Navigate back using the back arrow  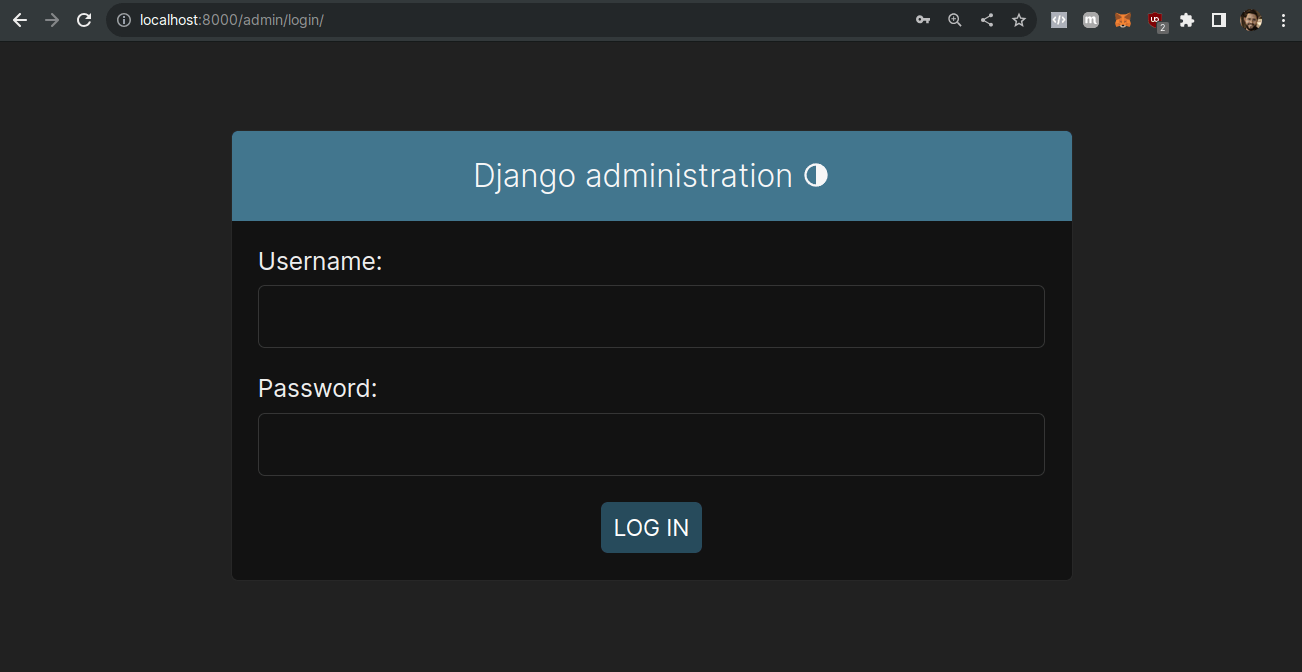pos(19,19)
